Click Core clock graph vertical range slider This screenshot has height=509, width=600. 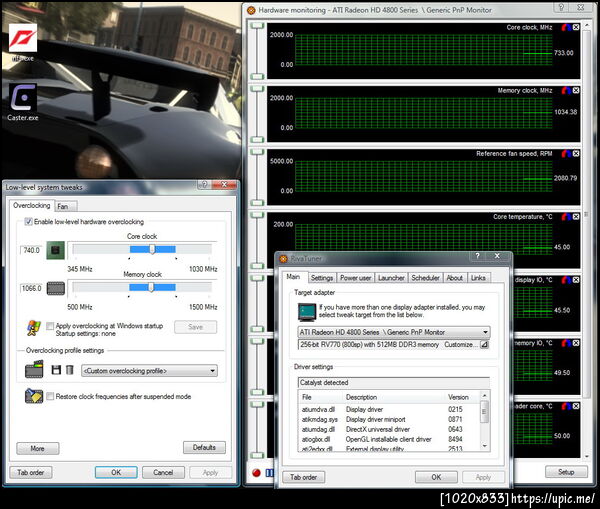pos(258,51)
